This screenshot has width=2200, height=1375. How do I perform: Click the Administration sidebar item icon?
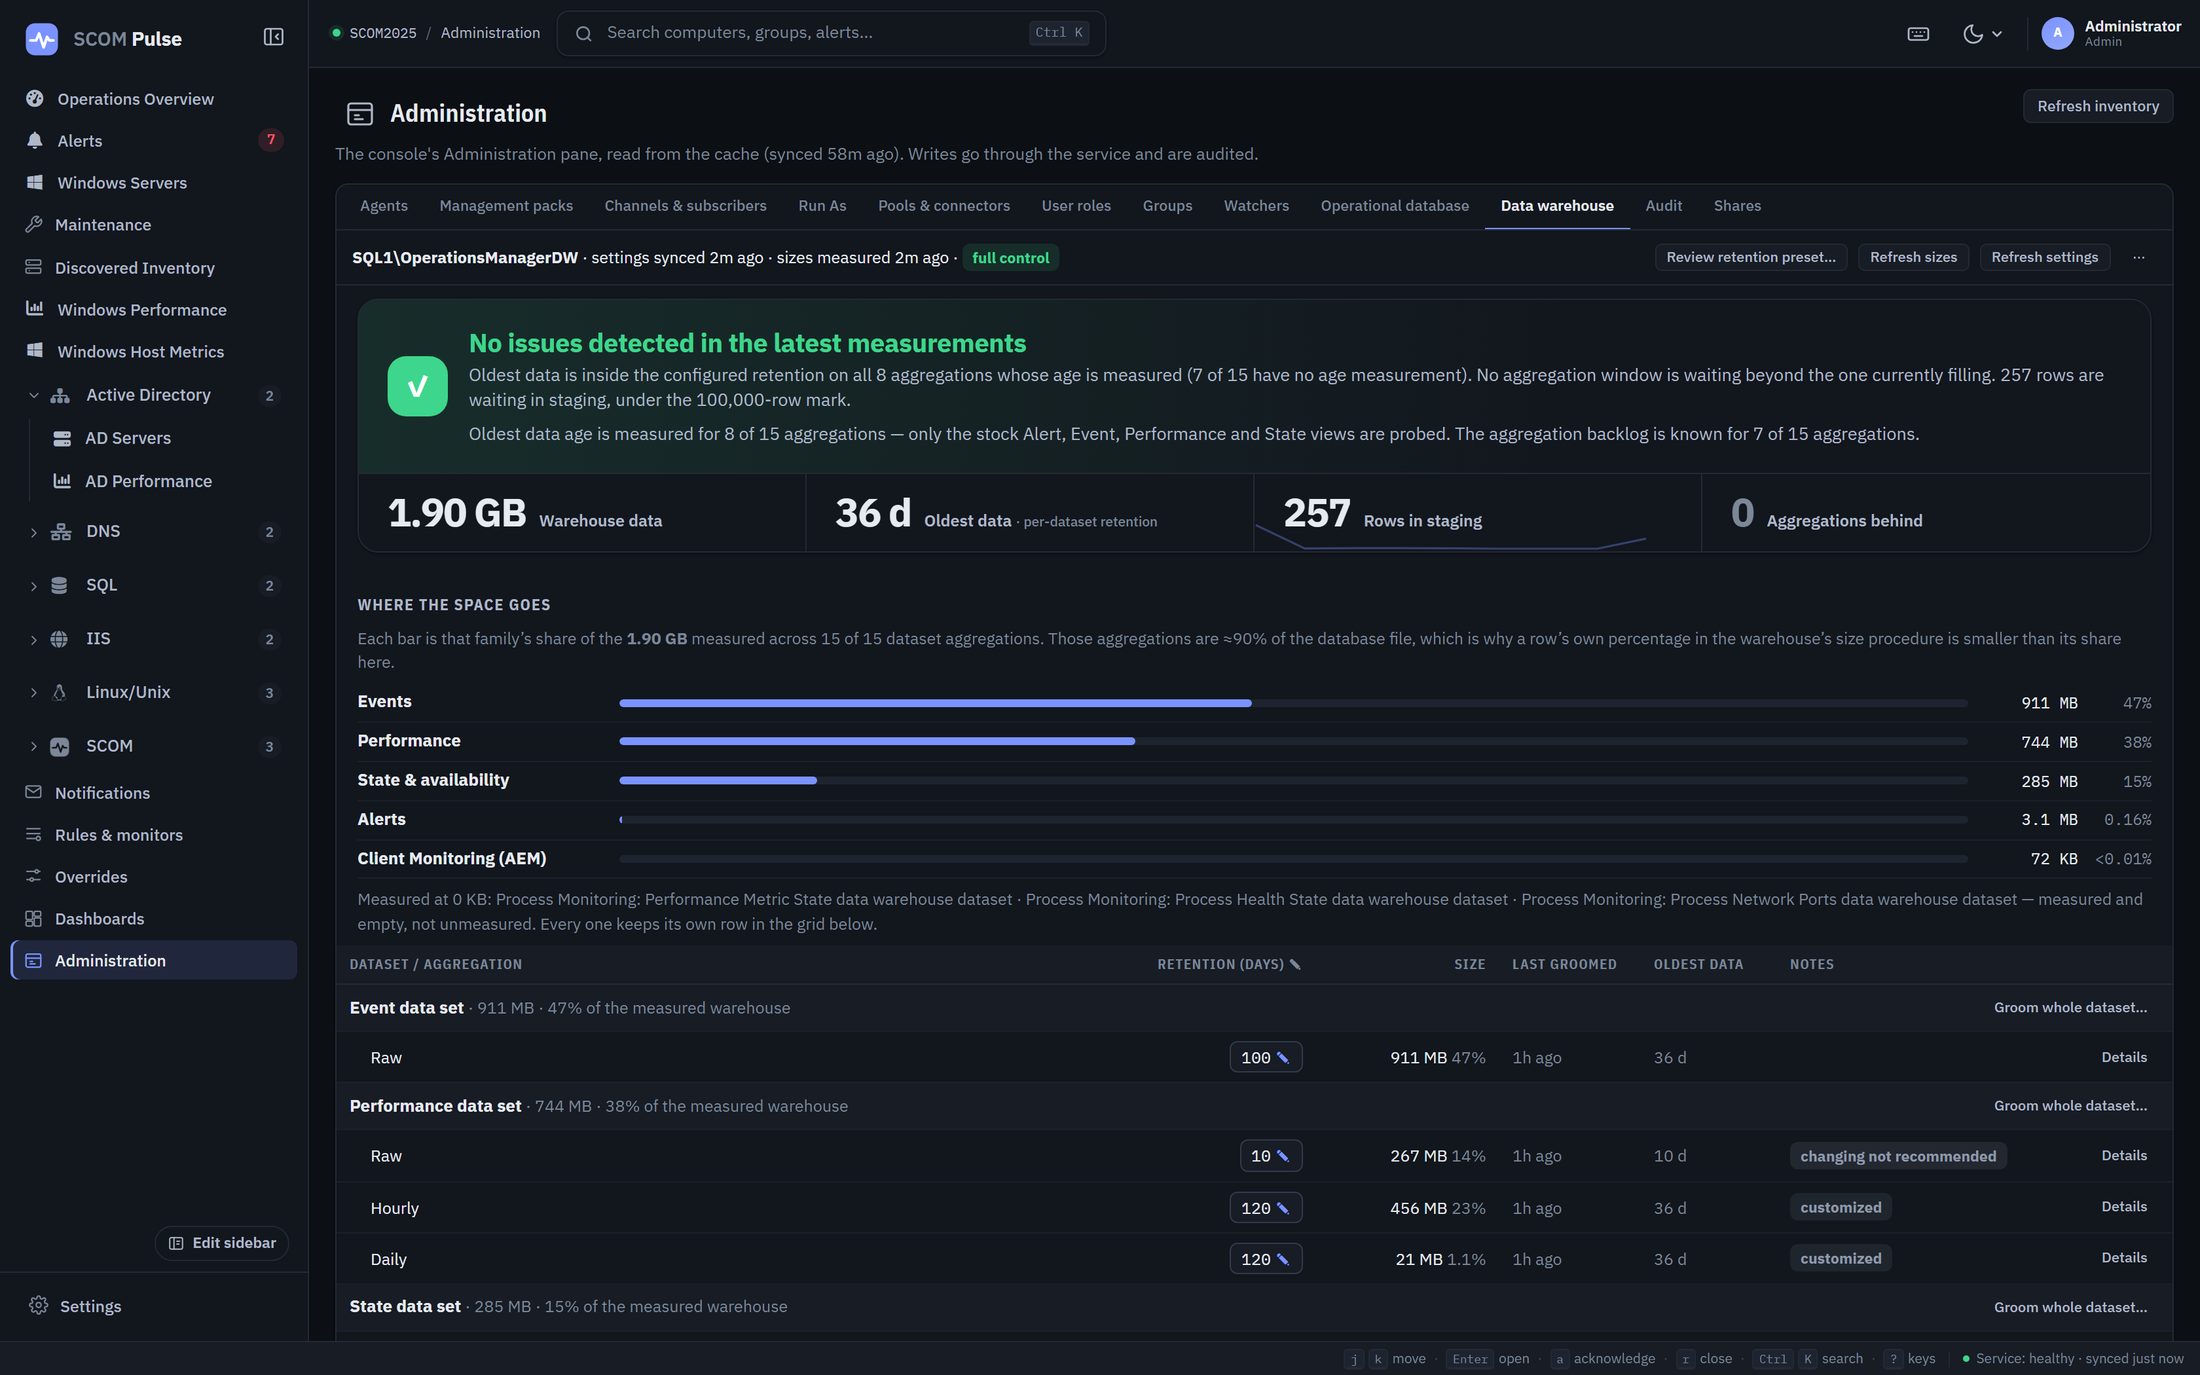33,960
